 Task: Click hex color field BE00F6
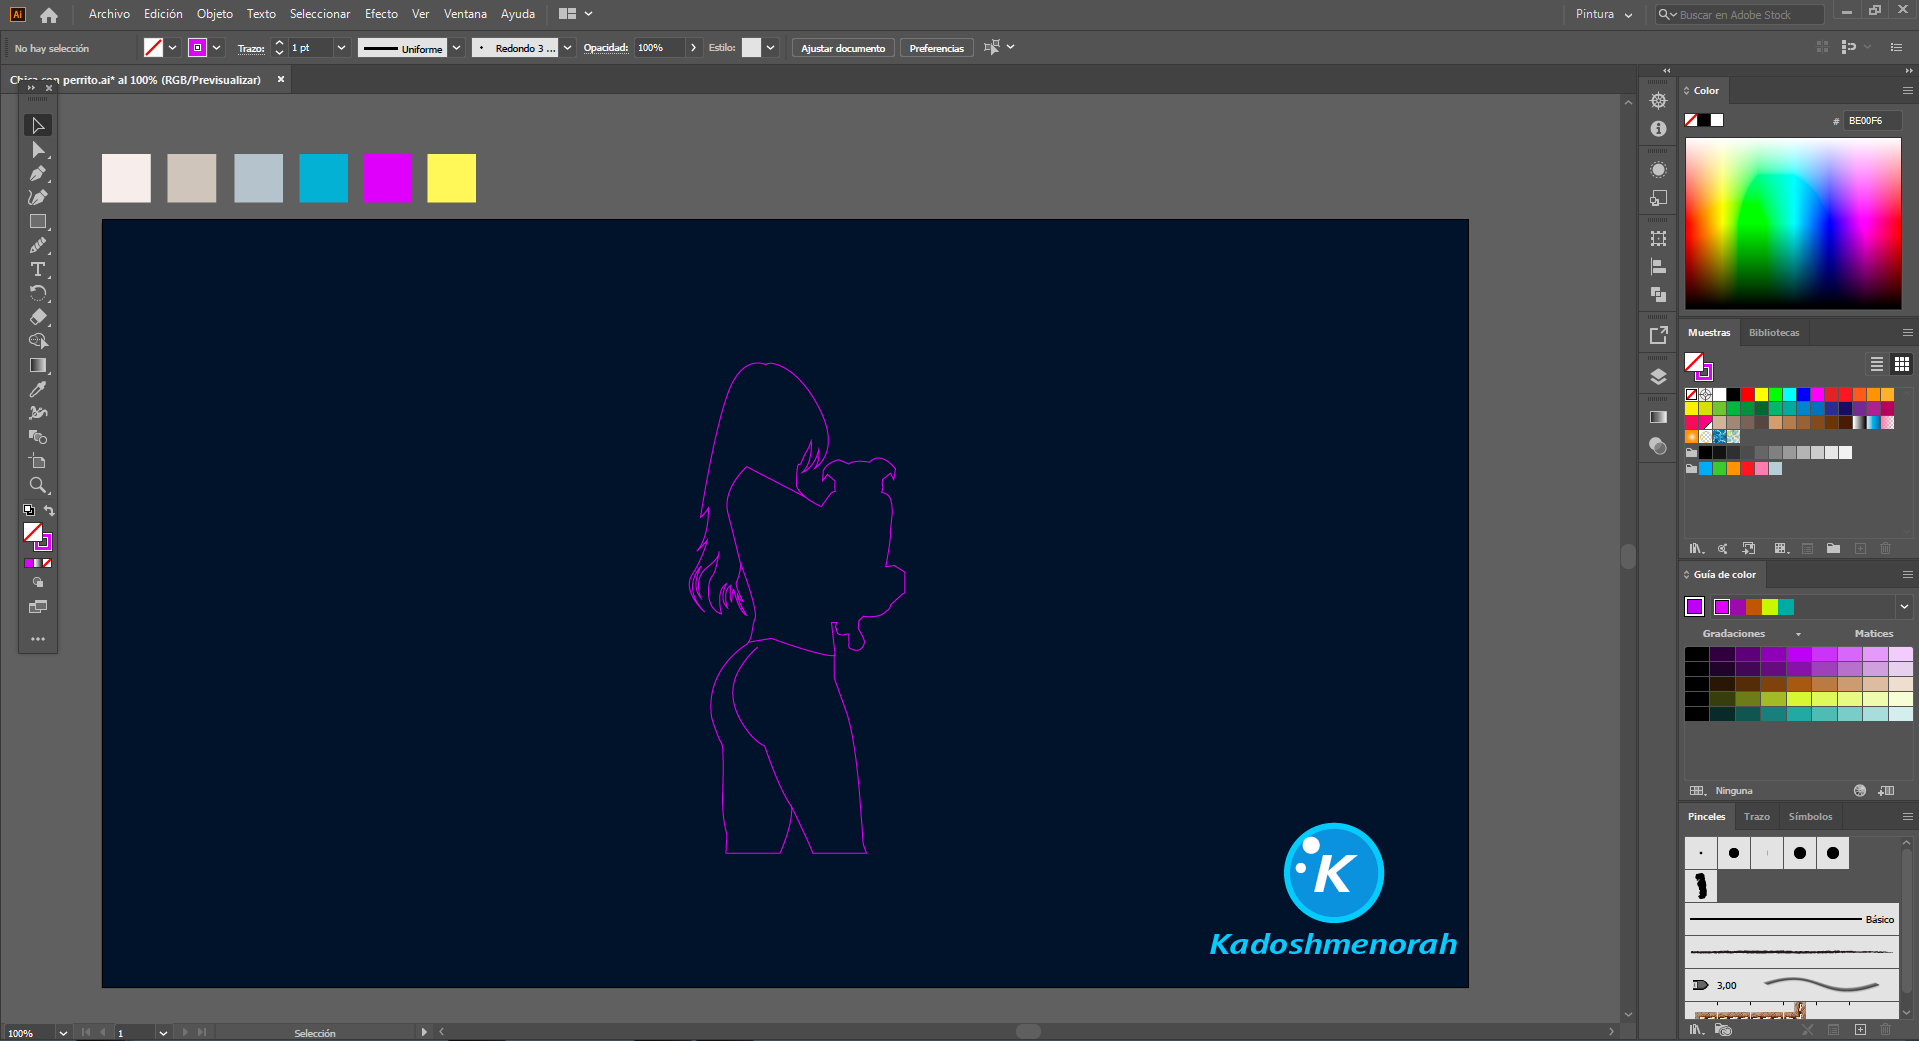click(x=1872, y=121)
